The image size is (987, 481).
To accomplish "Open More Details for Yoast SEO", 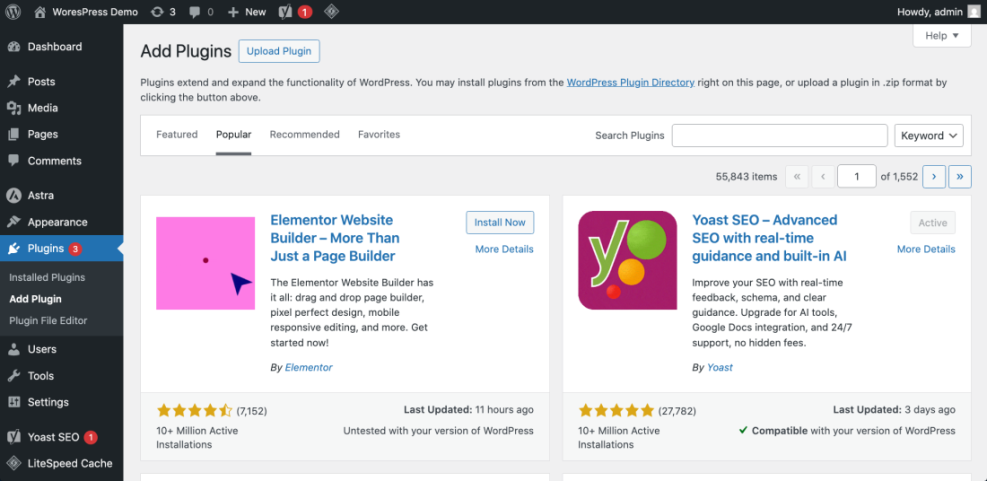I will (926, 249).
